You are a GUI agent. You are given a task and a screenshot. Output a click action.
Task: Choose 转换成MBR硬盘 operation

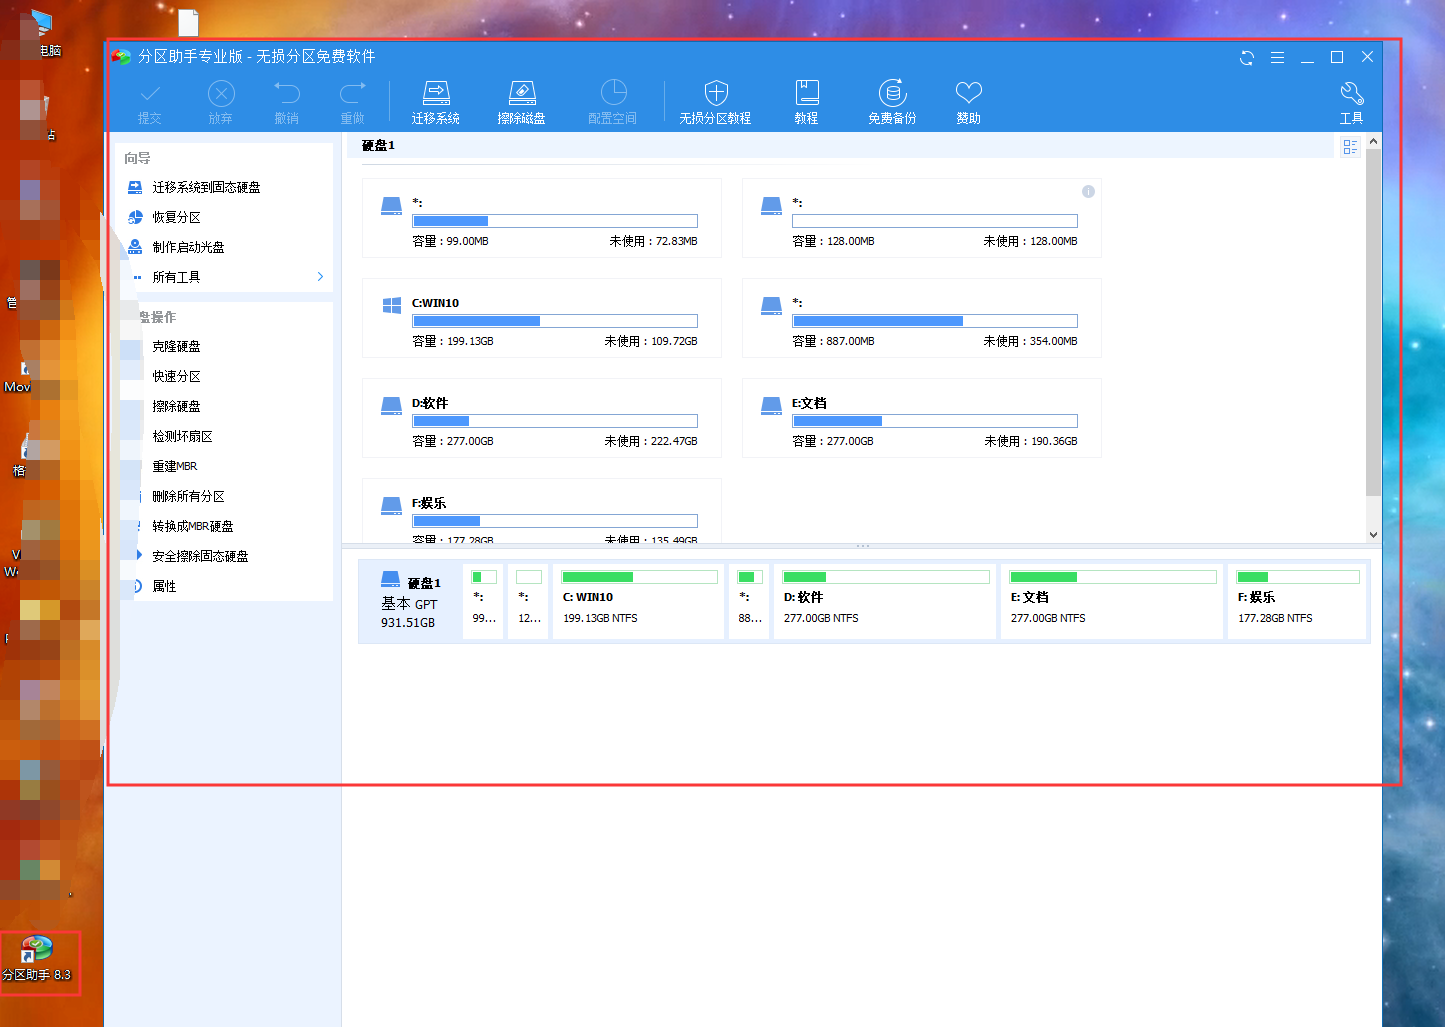(192, 526)
